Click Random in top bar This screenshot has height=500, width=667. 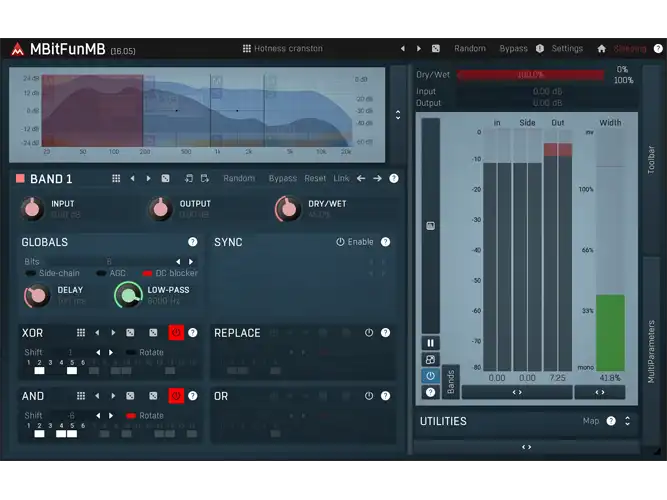click(470, 49)
